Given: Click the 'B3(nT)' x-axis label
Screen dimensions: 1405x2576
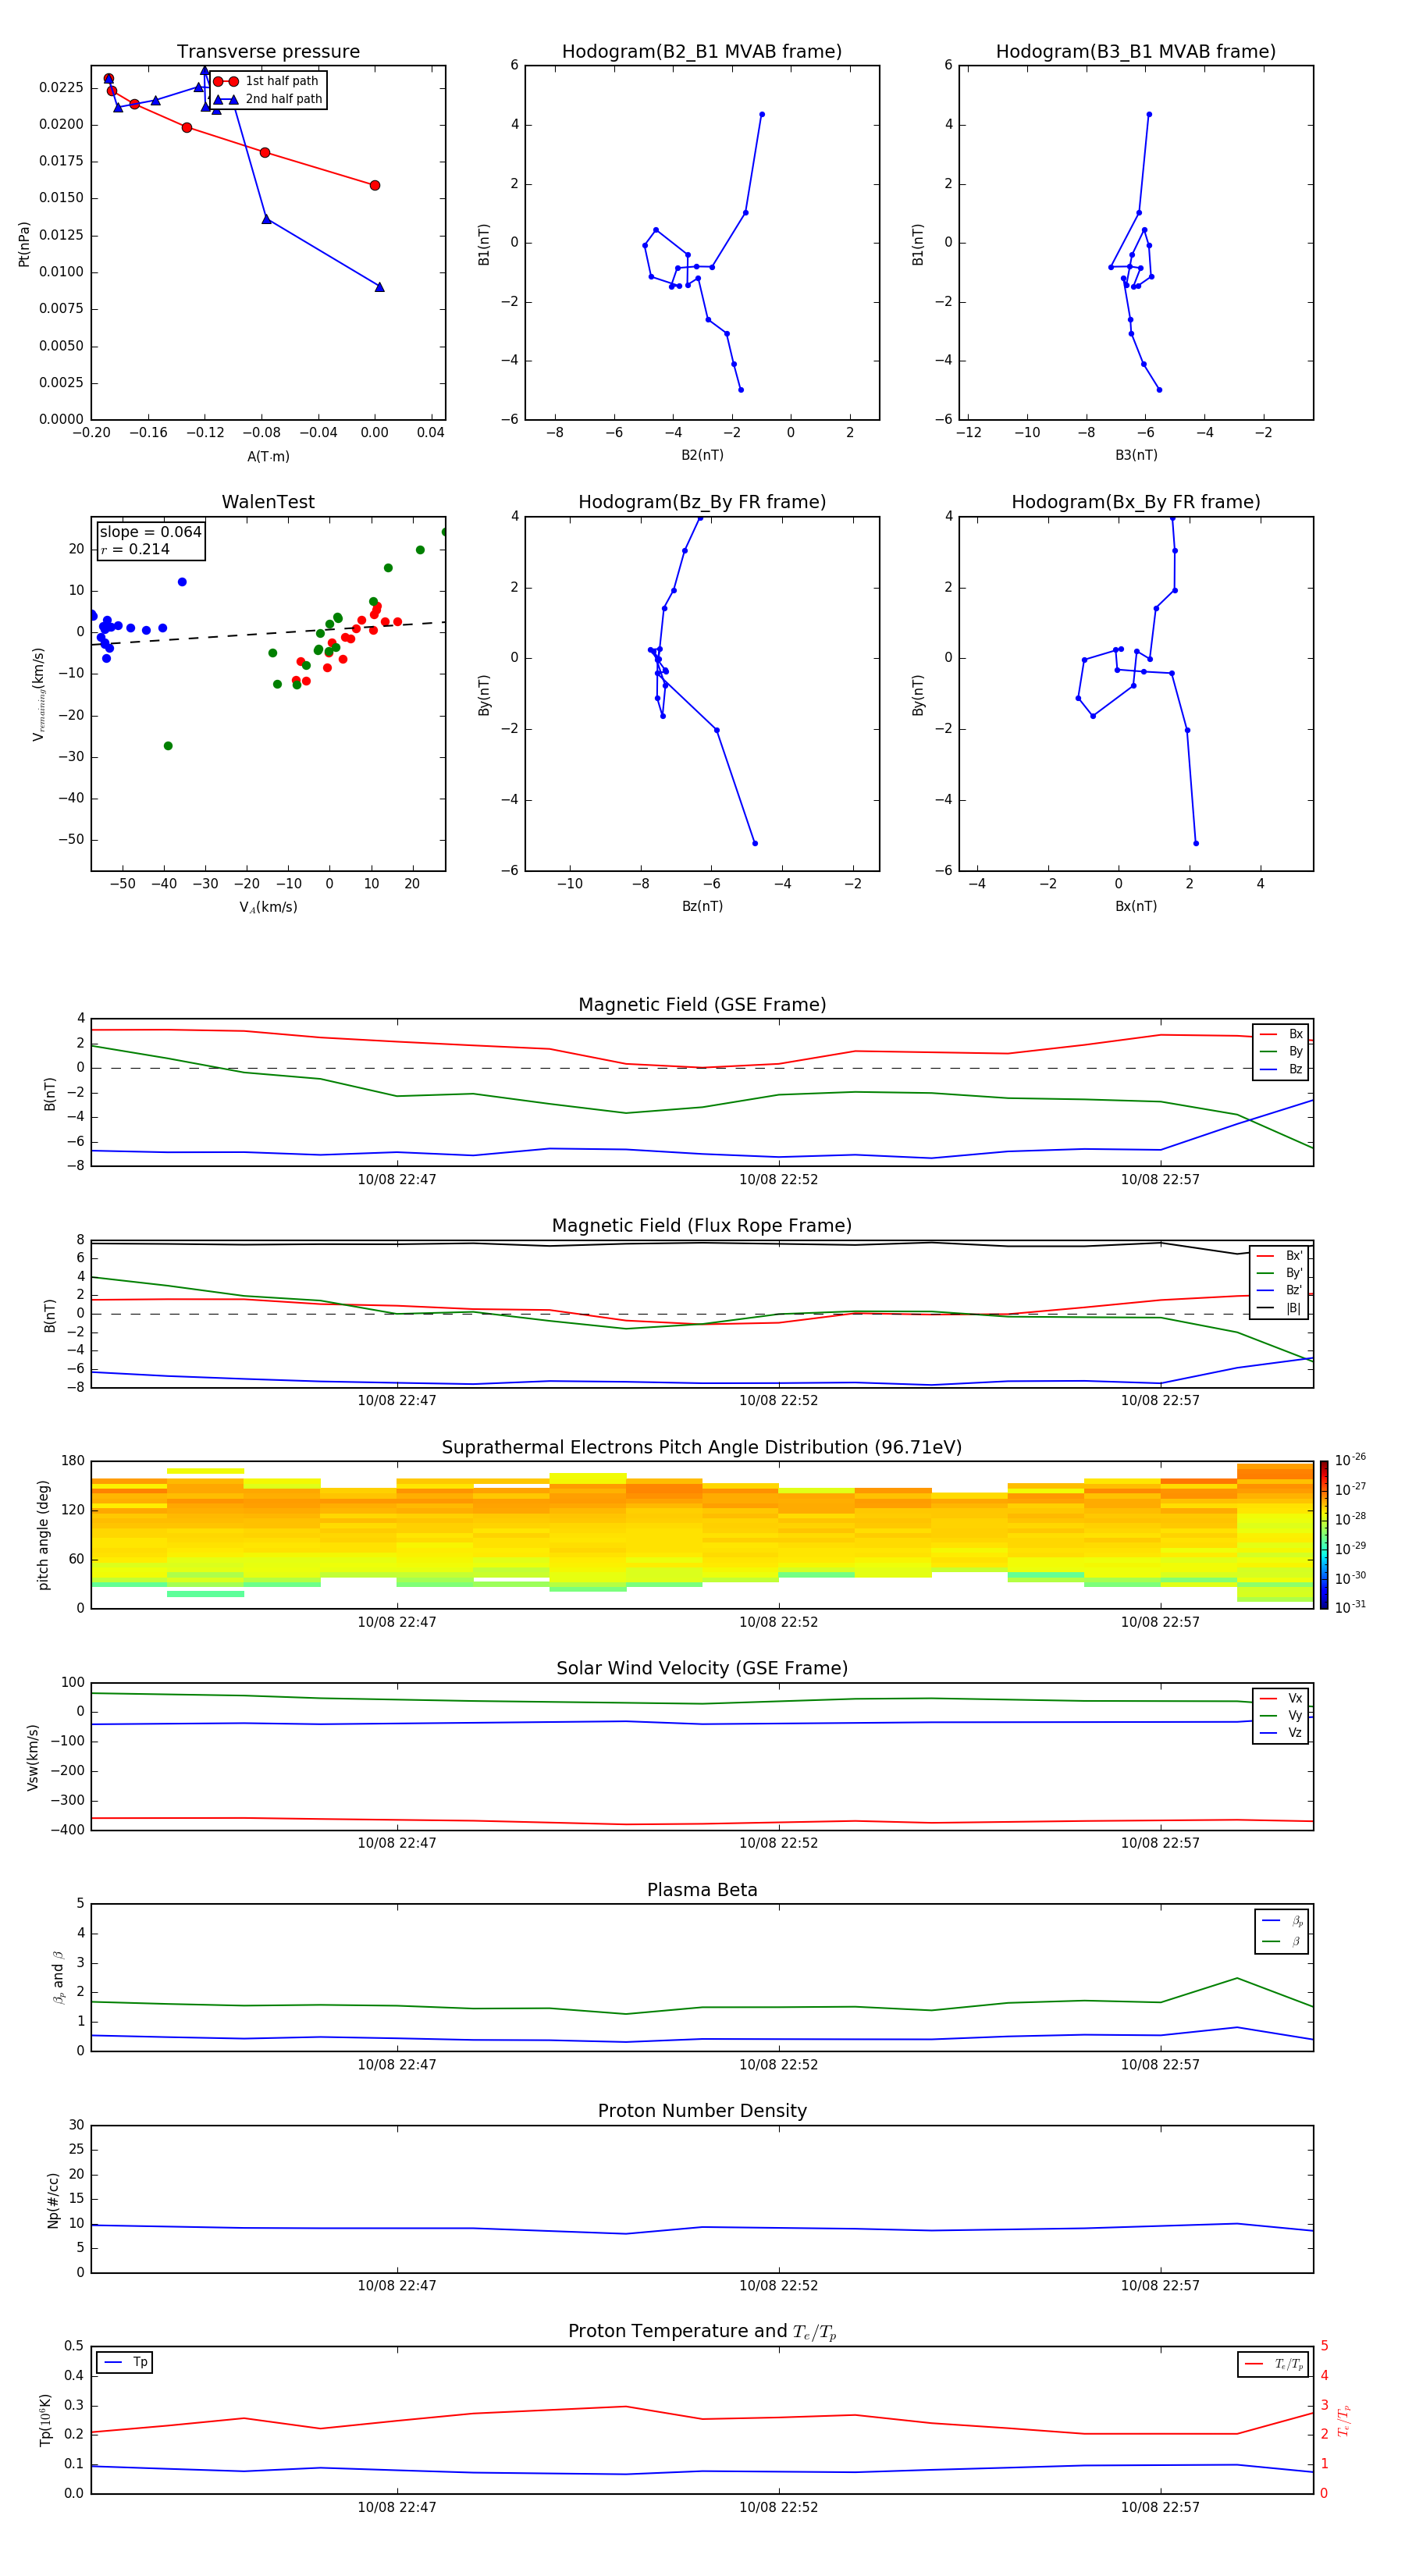Looking at the screenshot, I should click(1136, 455).
